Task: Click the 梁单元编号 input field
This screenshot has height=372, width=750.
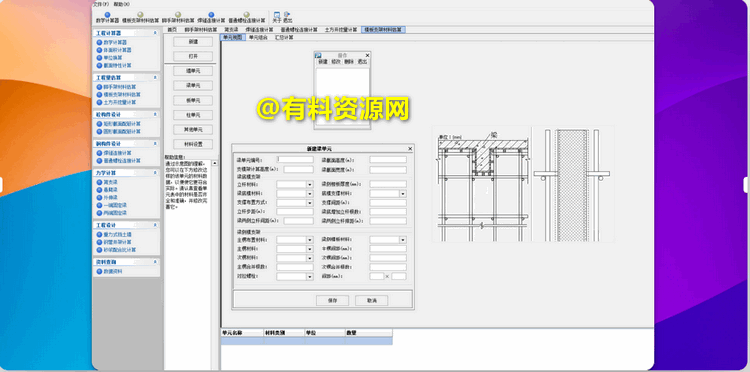Action: 296,159
